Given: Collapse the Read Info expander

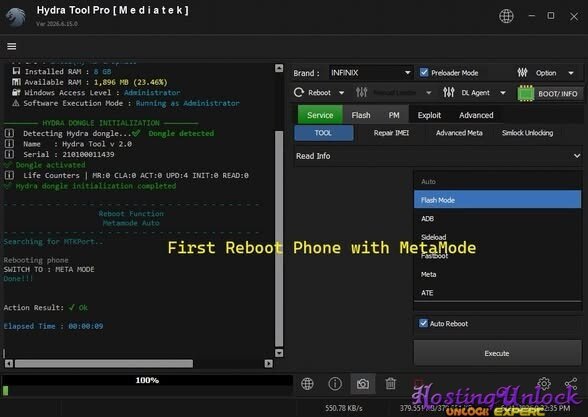Looking at the screenshot, I should (577, 156).
